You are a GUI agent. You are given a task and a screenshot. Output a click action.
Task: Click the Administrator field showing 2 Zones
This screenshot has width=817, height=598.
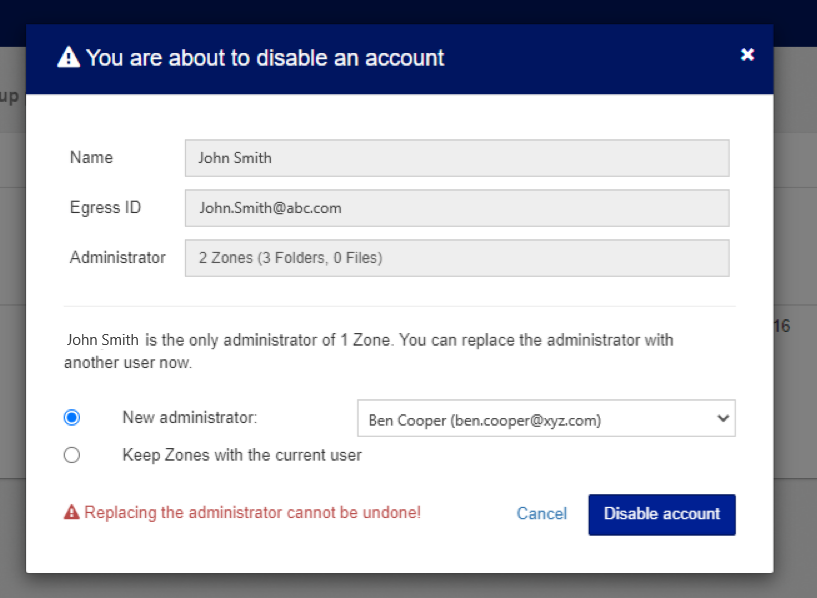[456, 258]
